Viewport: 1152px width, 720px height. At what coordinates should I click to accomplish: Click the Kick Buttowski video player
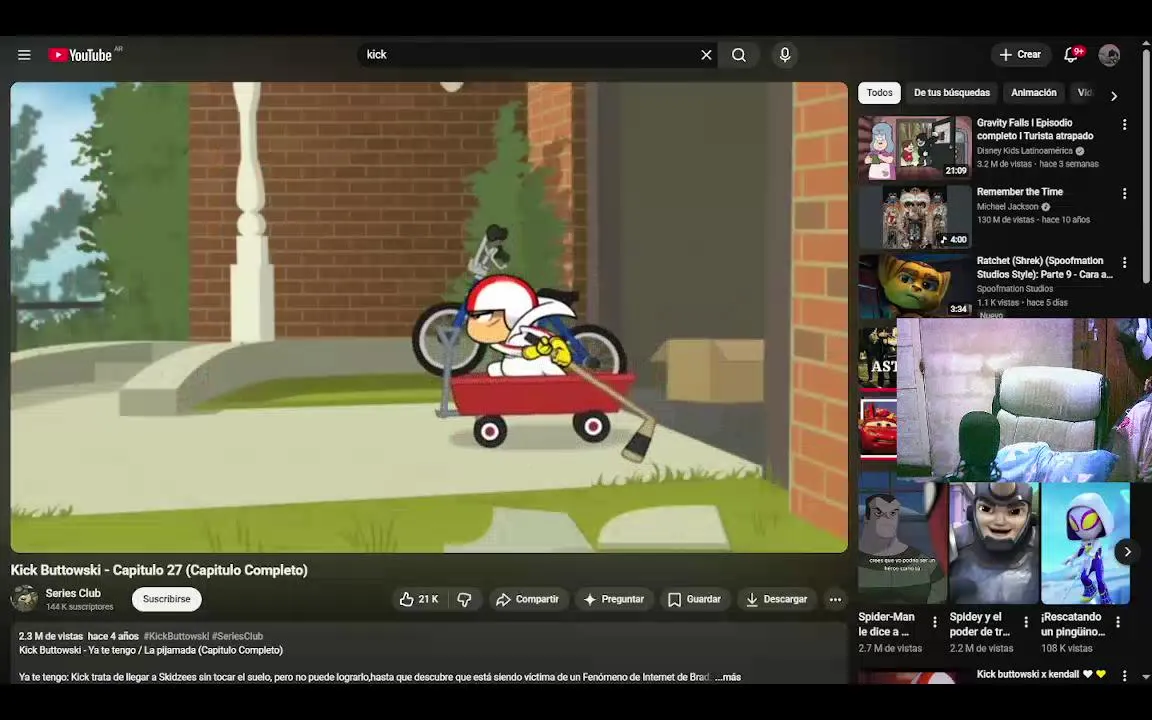pyautogui.click(x=429, y=317)
